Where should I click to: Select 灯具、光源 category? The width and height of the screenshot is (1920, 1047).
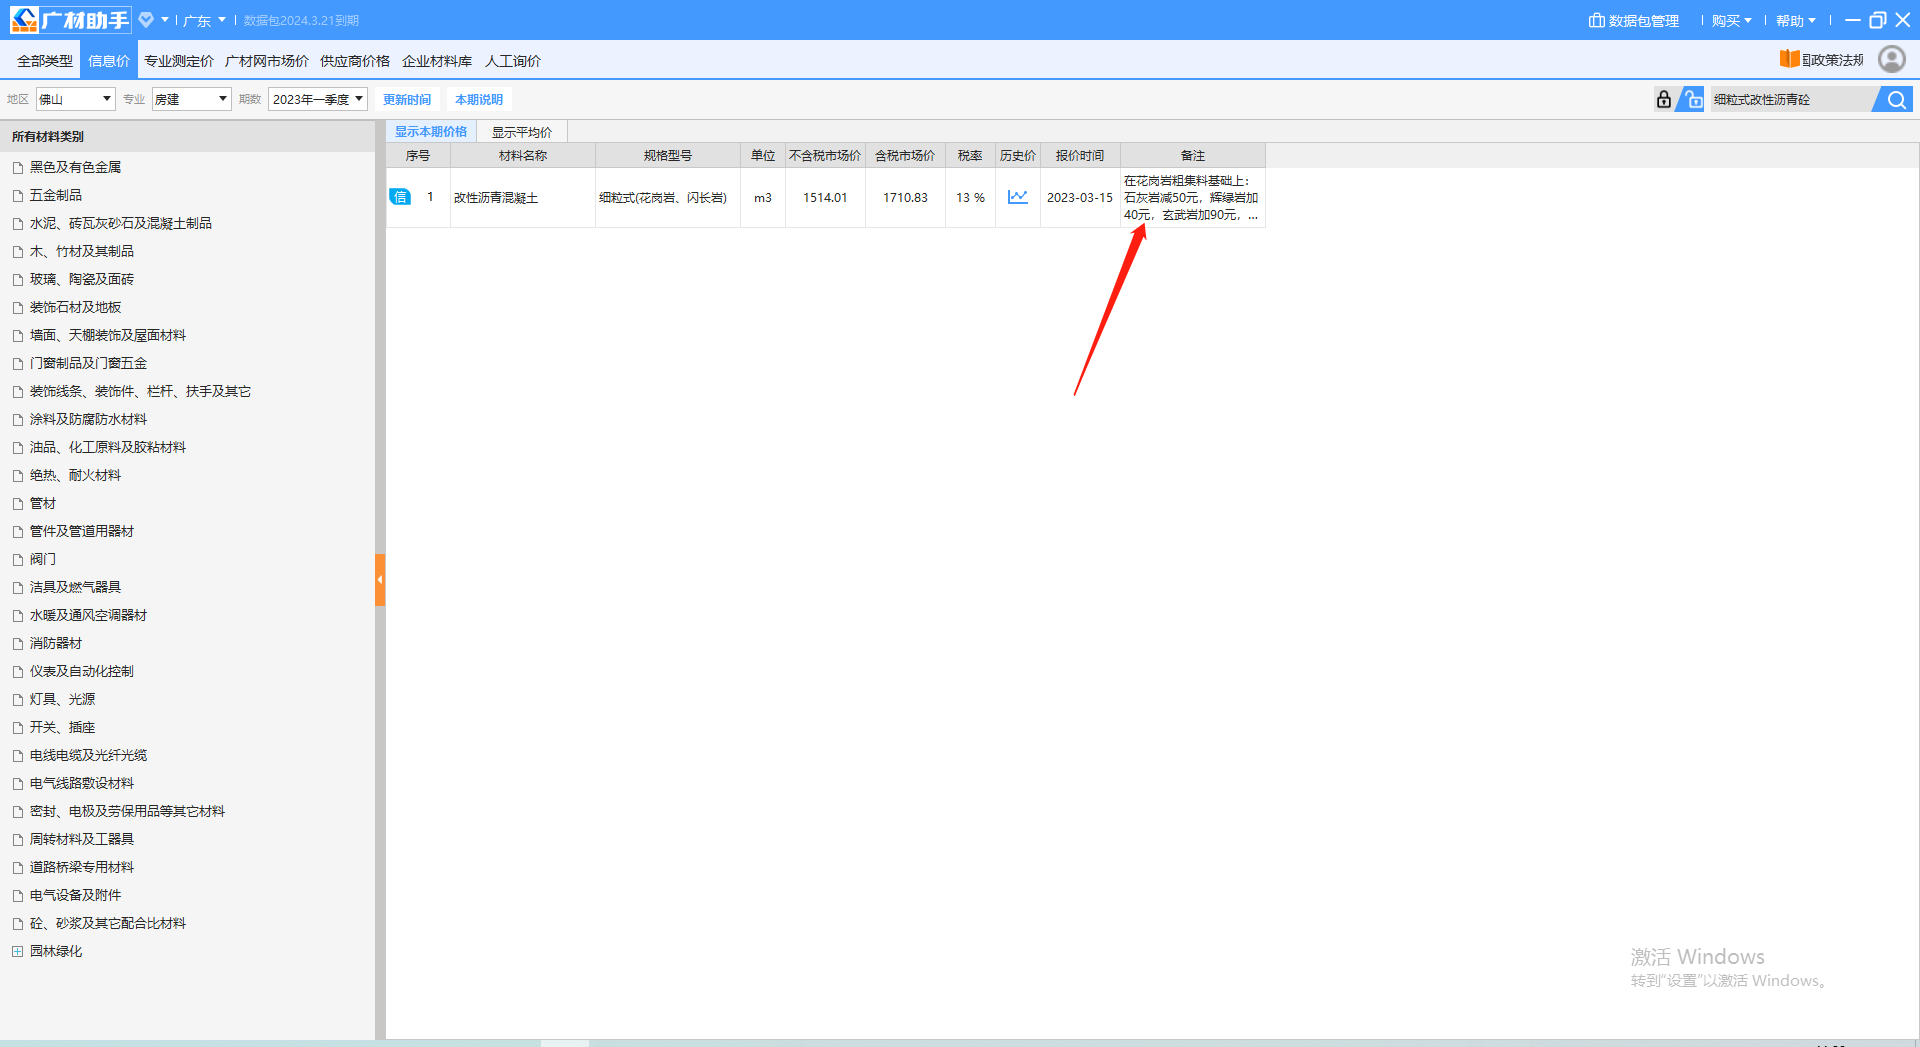point(62,699)
